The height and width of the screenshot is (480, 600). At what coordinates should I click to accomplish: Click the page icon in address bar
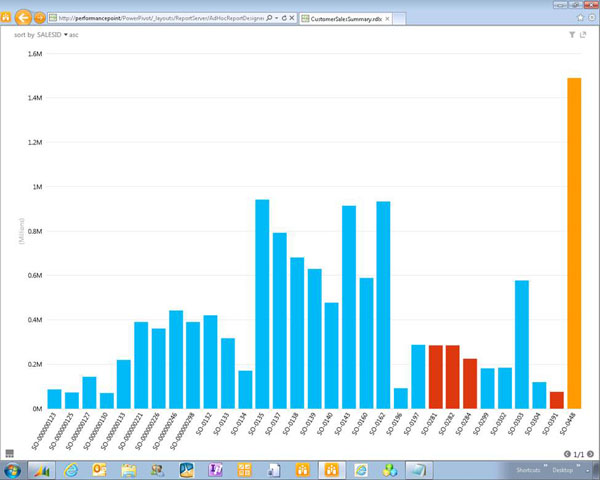click(53, 18)
